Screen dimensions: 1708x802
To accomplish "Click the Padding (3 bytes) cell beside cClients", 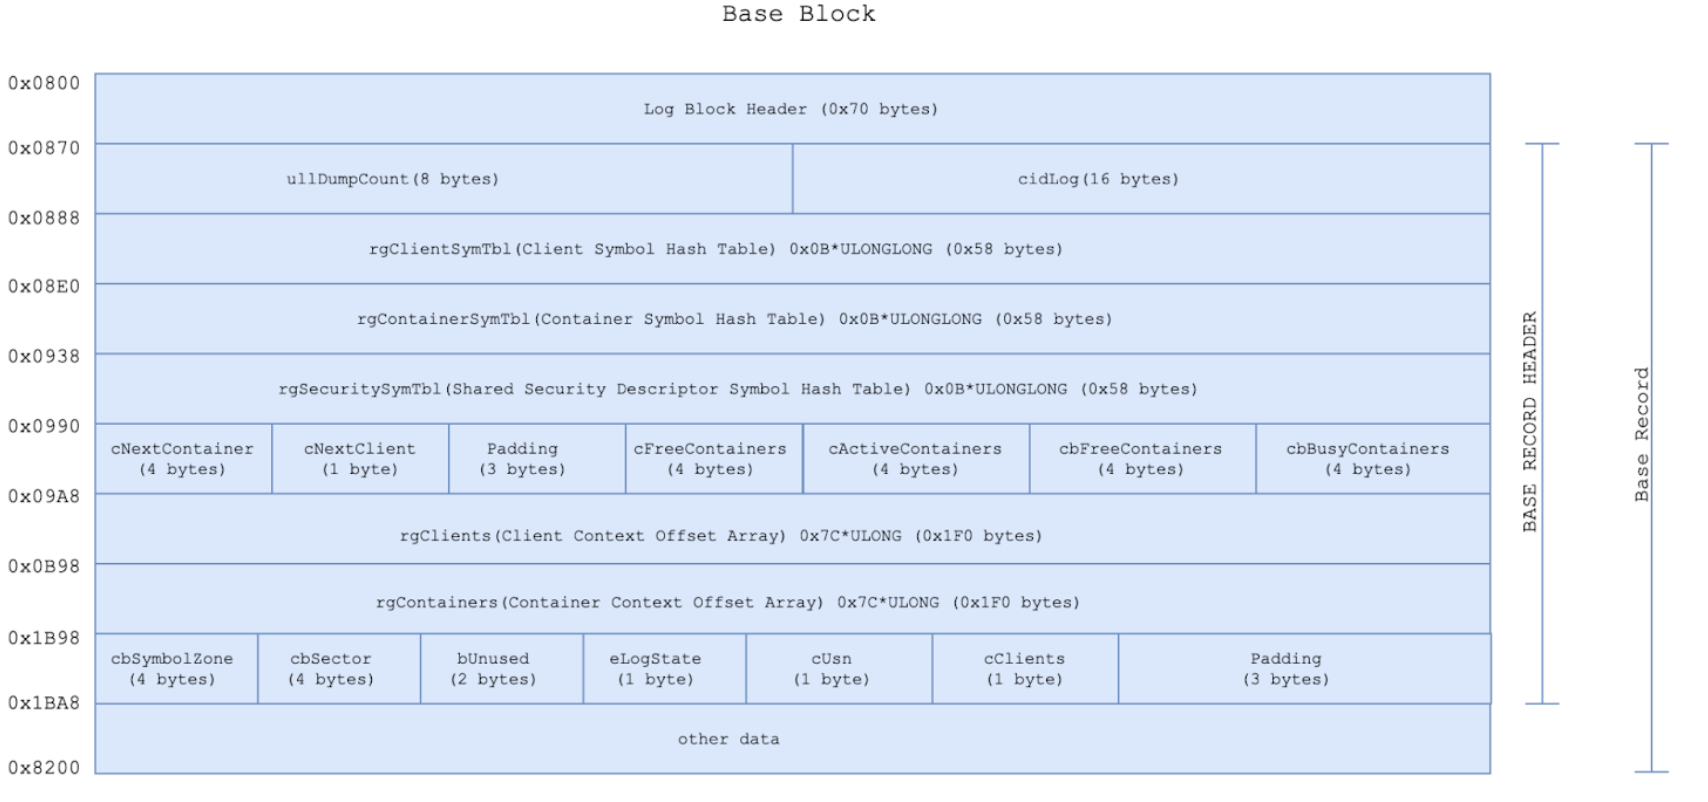I will click(x=1304, y=668).
